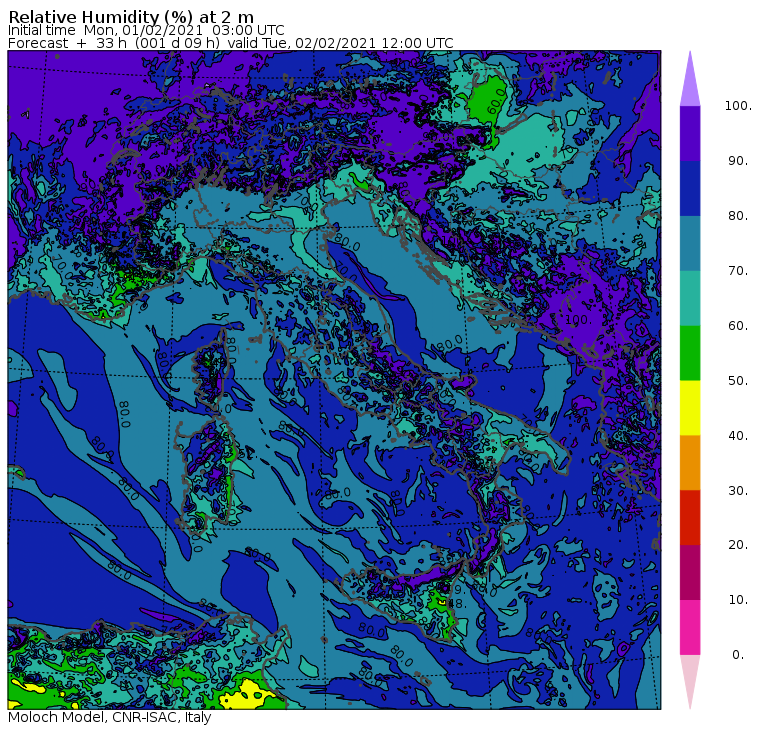Select the teal 60–70% legend band

(x=690, y=298)
